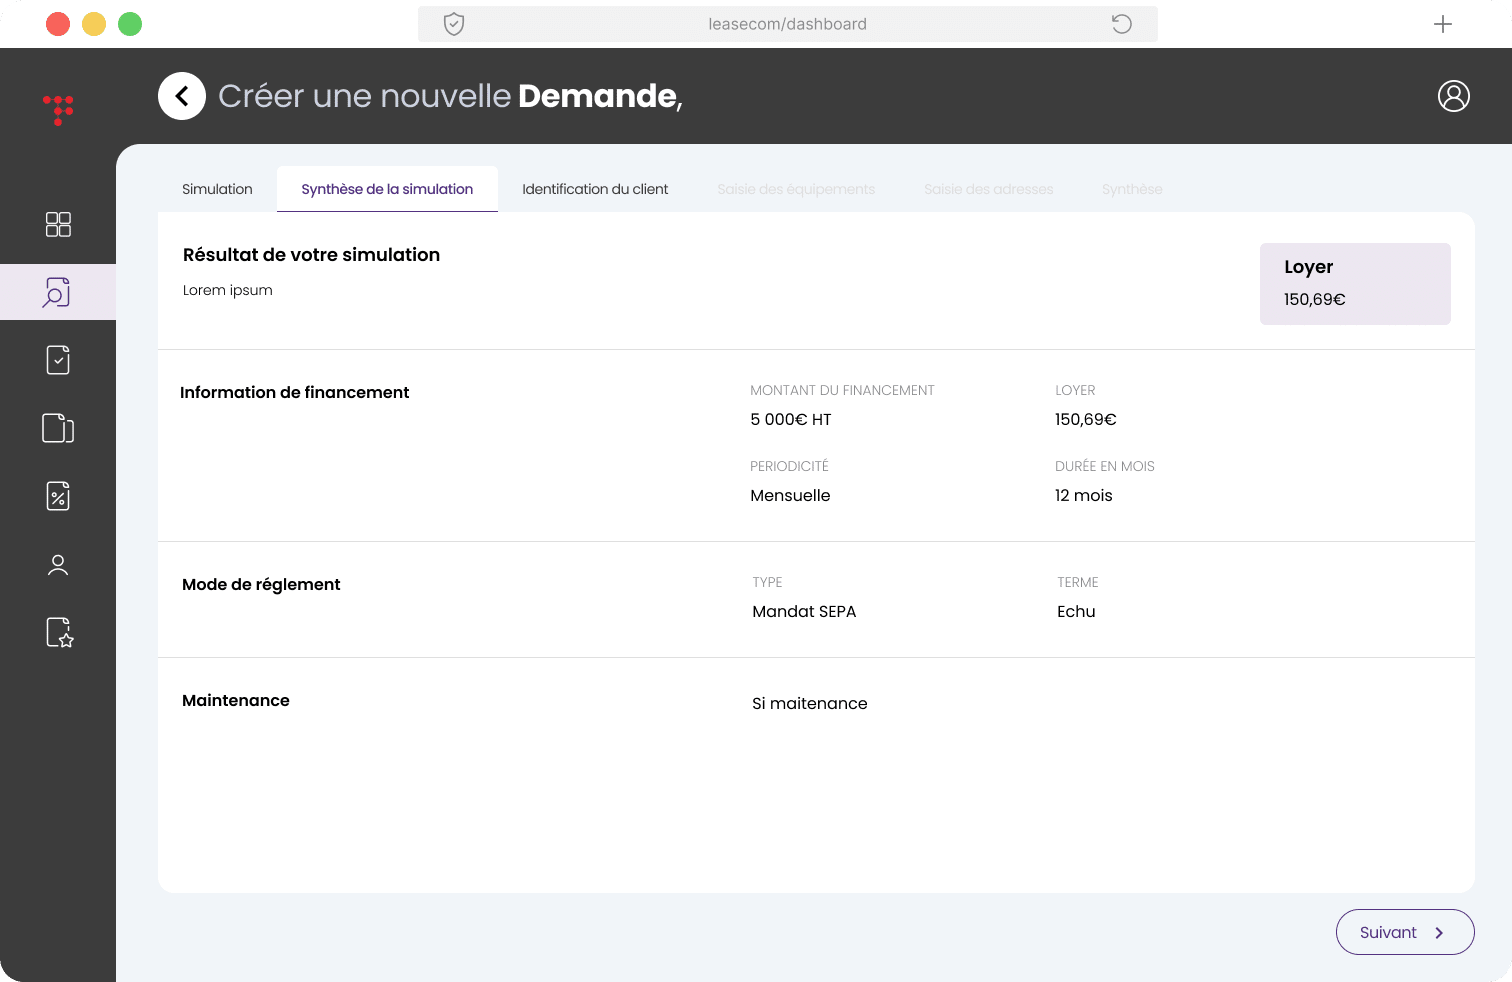1512x982 pixels.
Task: Click the duplicated documents sidebar icon
Action: (58, 428)
